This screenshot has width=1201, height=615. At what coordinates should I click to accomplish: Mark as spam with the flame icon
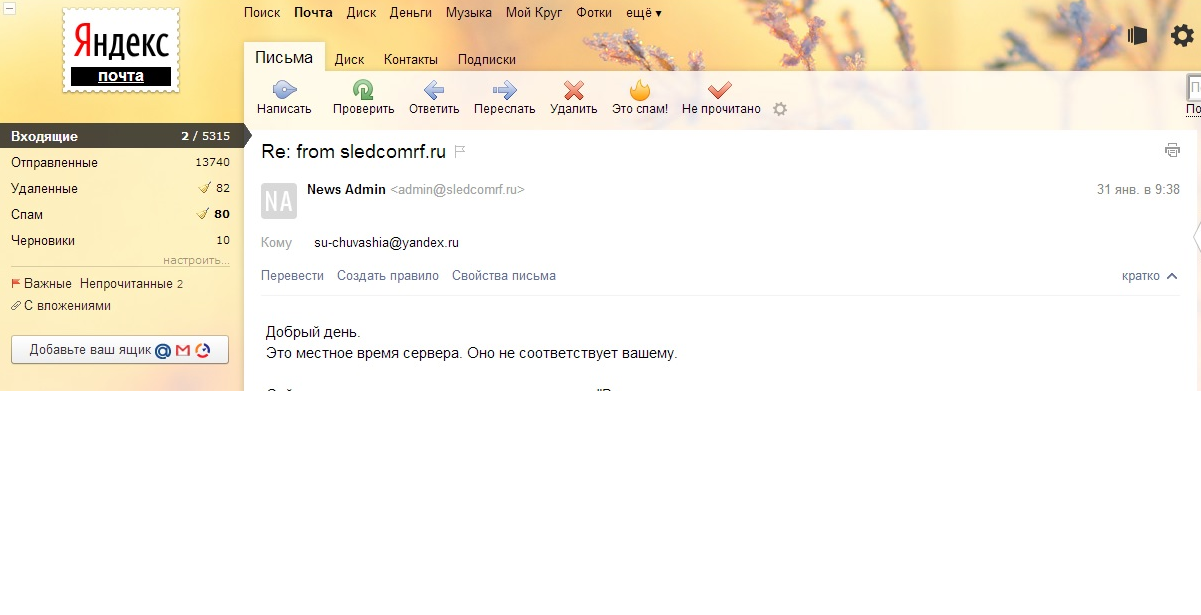(x=640, y=90)
